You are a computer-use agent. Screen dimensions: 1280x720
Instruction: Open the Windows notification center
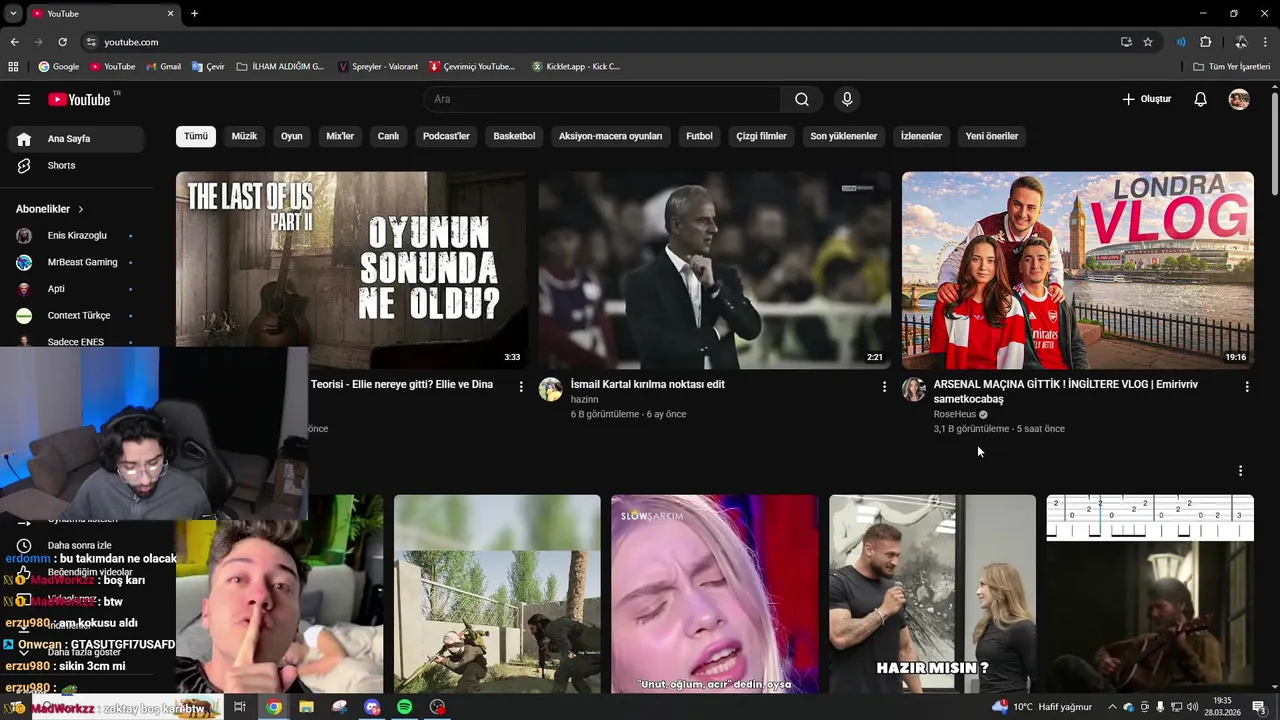pyautogui.click(x=1259, y=707)
